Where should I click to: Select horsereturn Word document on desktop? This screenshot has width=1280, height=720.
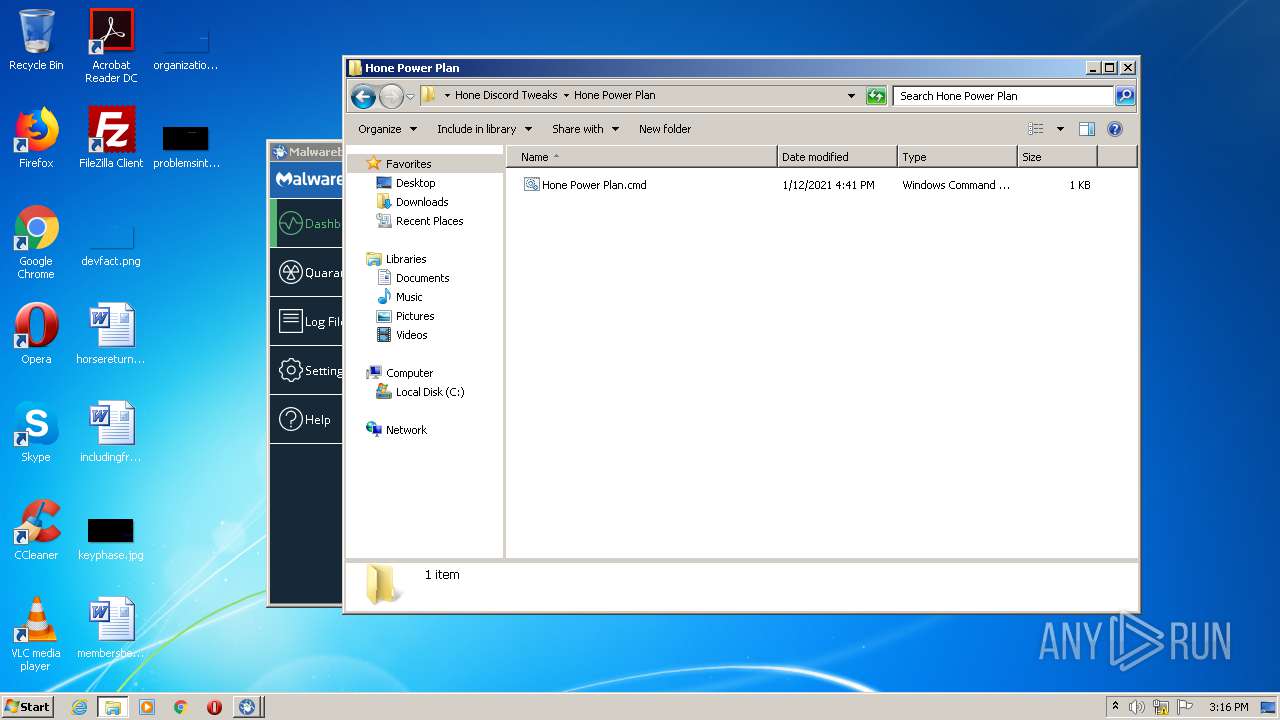[x=111, y=334]
